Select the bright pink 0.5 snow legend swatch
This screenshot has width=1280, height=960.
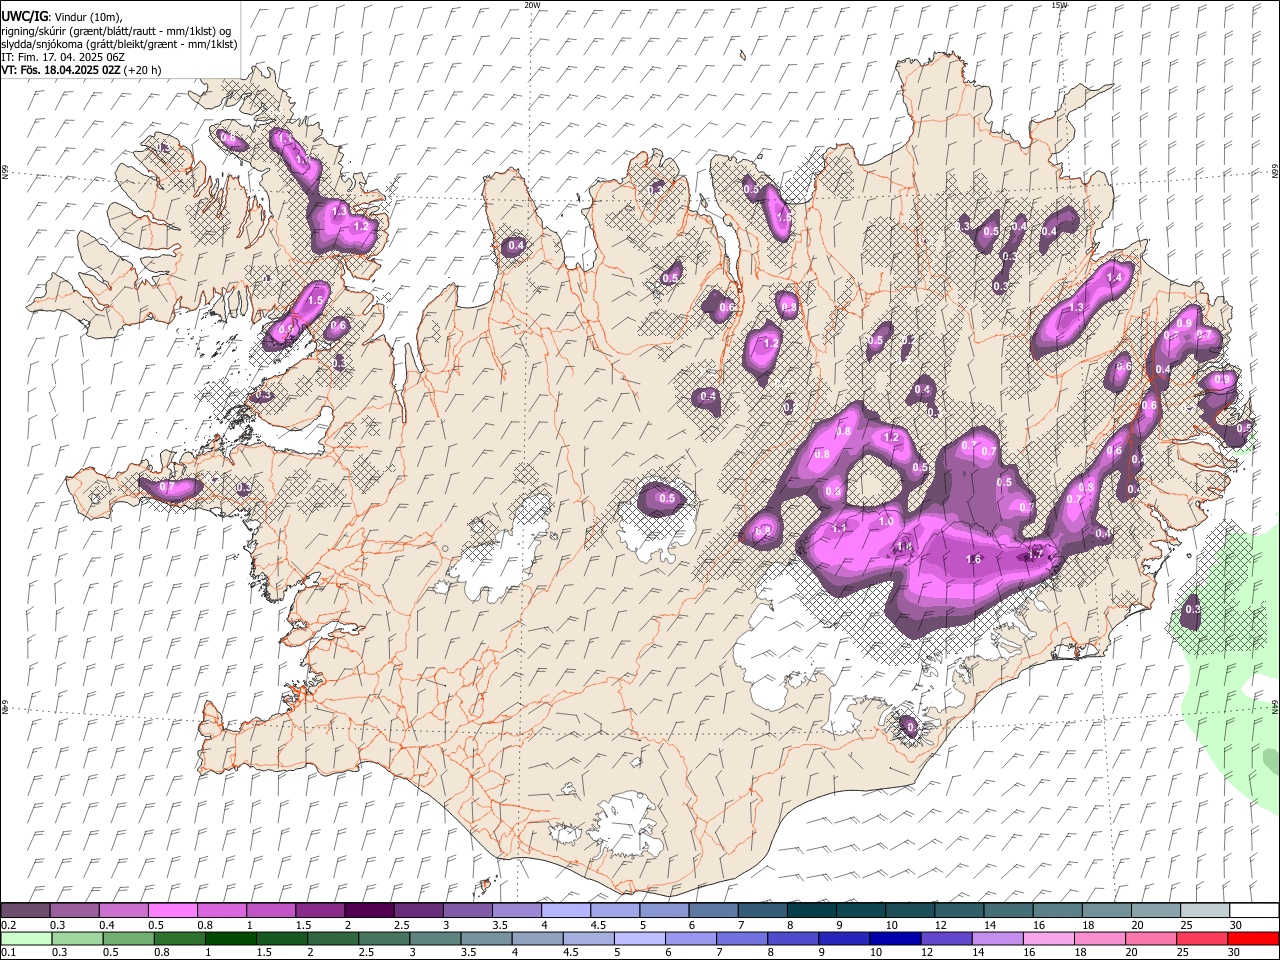(172, 911)
